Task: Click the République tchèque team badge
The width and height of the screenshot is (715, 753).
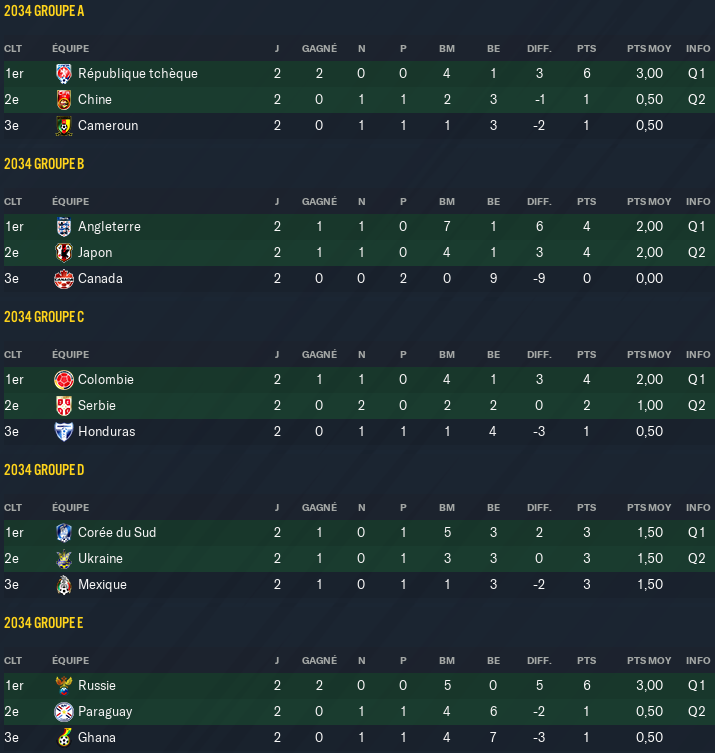Action: tap(64, 73)
